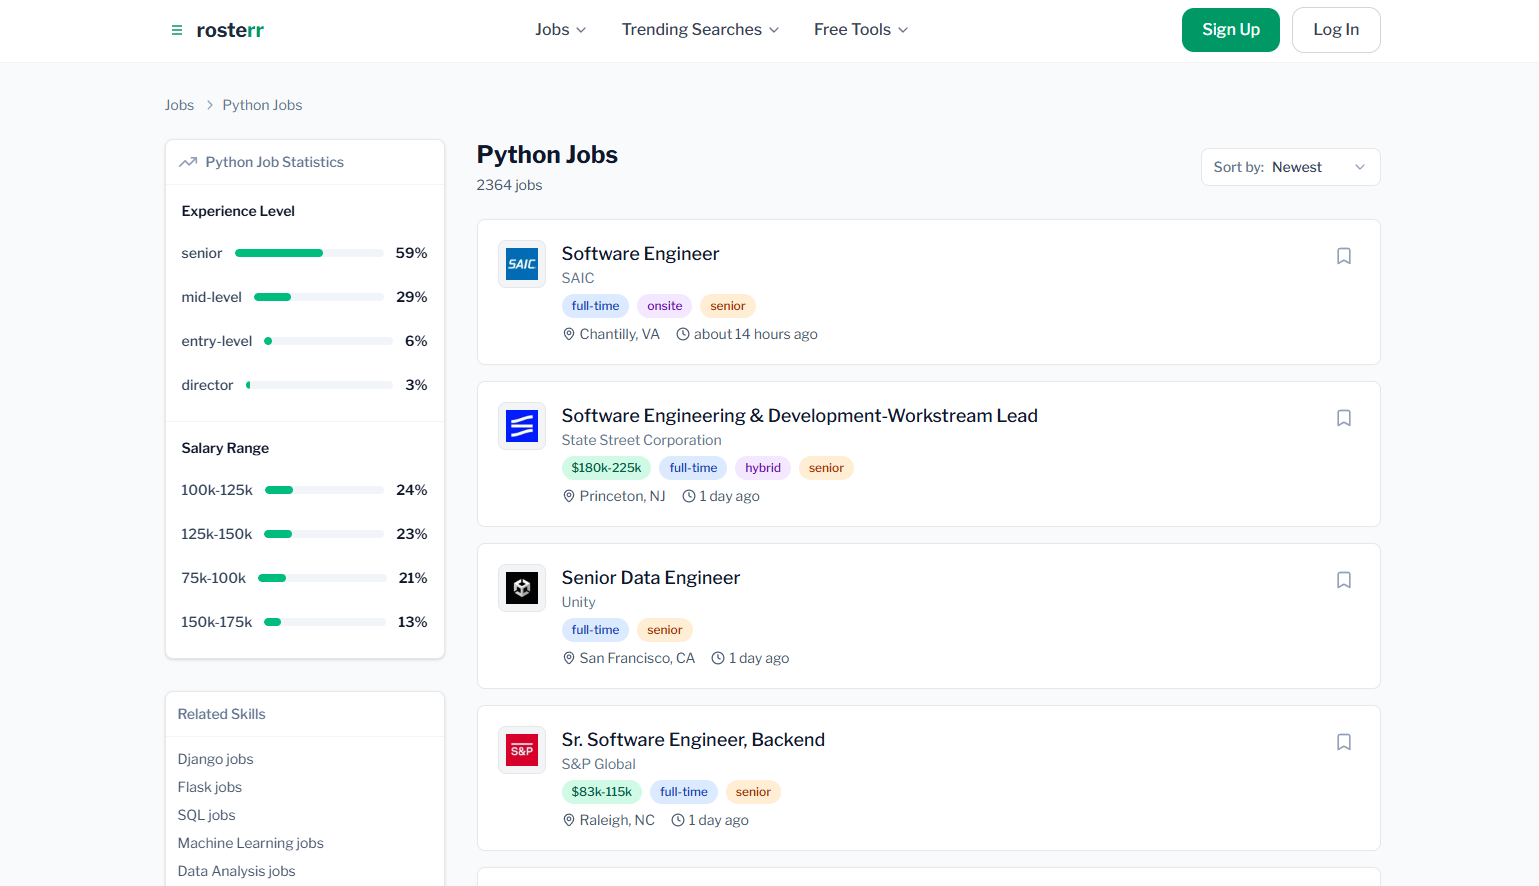1539x886 pixels.
Task: Click the senior experience level bar
Action: point(309,253)
